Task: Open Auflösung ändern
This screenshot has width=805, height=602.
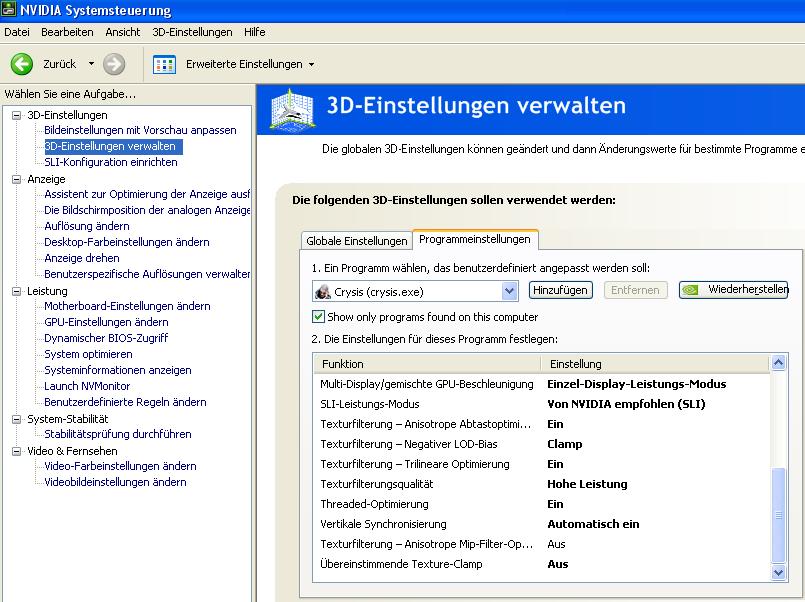Action: point(87,226)
